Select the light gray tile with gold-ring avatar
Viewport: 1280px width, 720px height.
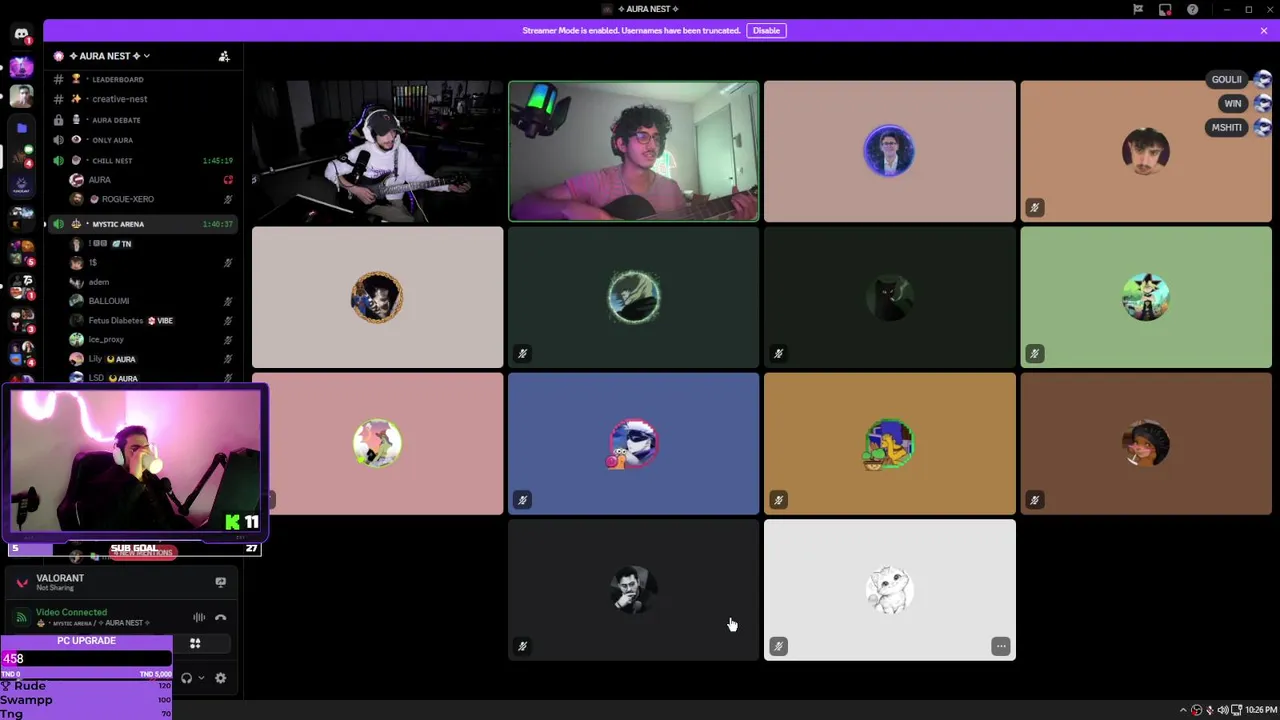click(x=377, y=297)
